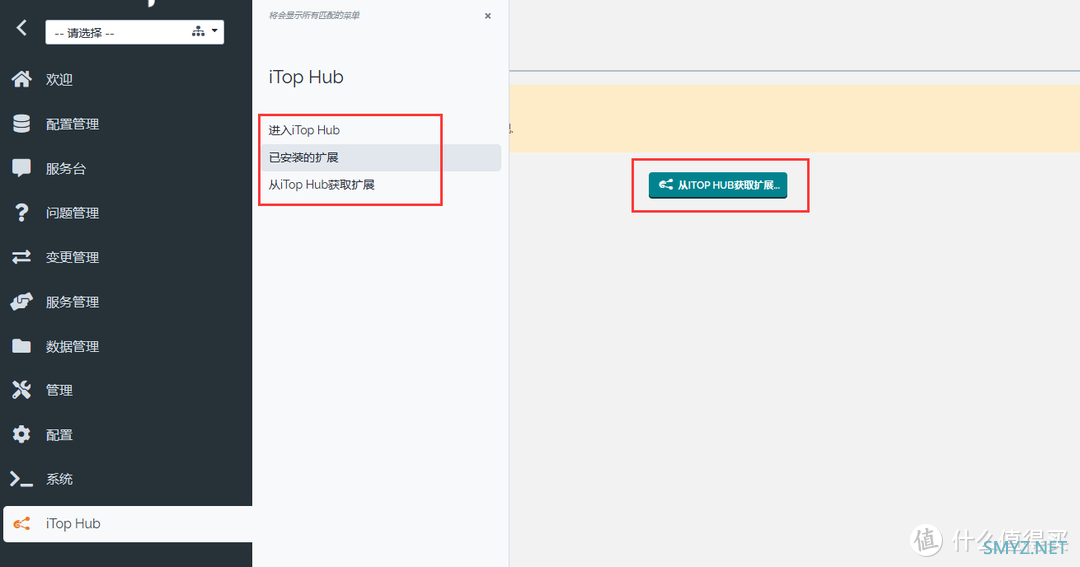Screen dimensions: 1080x567
Task: Click the database icon for 配置管理
Action: [x=21, y=124]
